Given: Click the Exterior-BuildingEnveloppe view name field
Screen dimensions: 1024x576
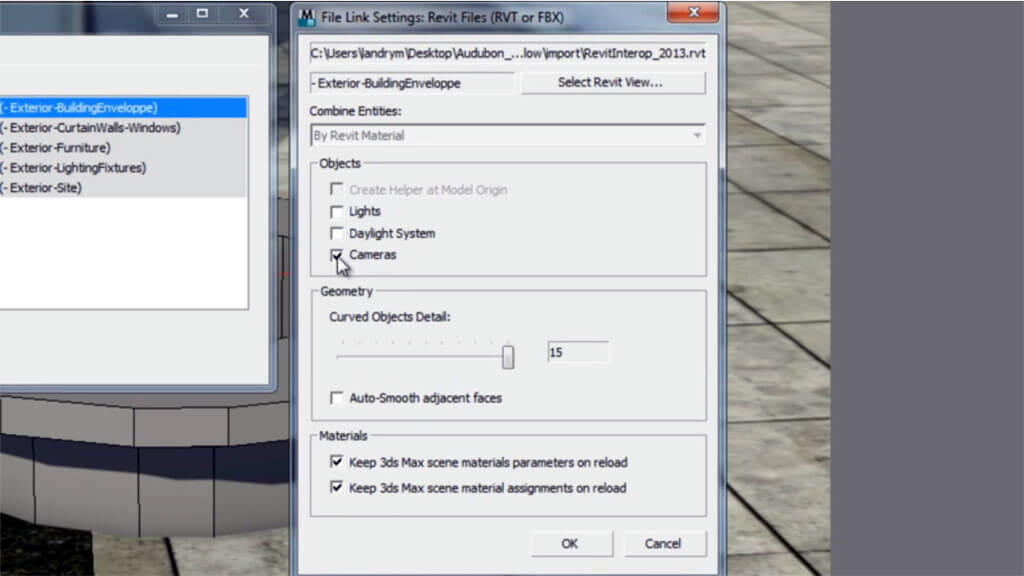Looking at the screenshot, I should coord(412,83).
